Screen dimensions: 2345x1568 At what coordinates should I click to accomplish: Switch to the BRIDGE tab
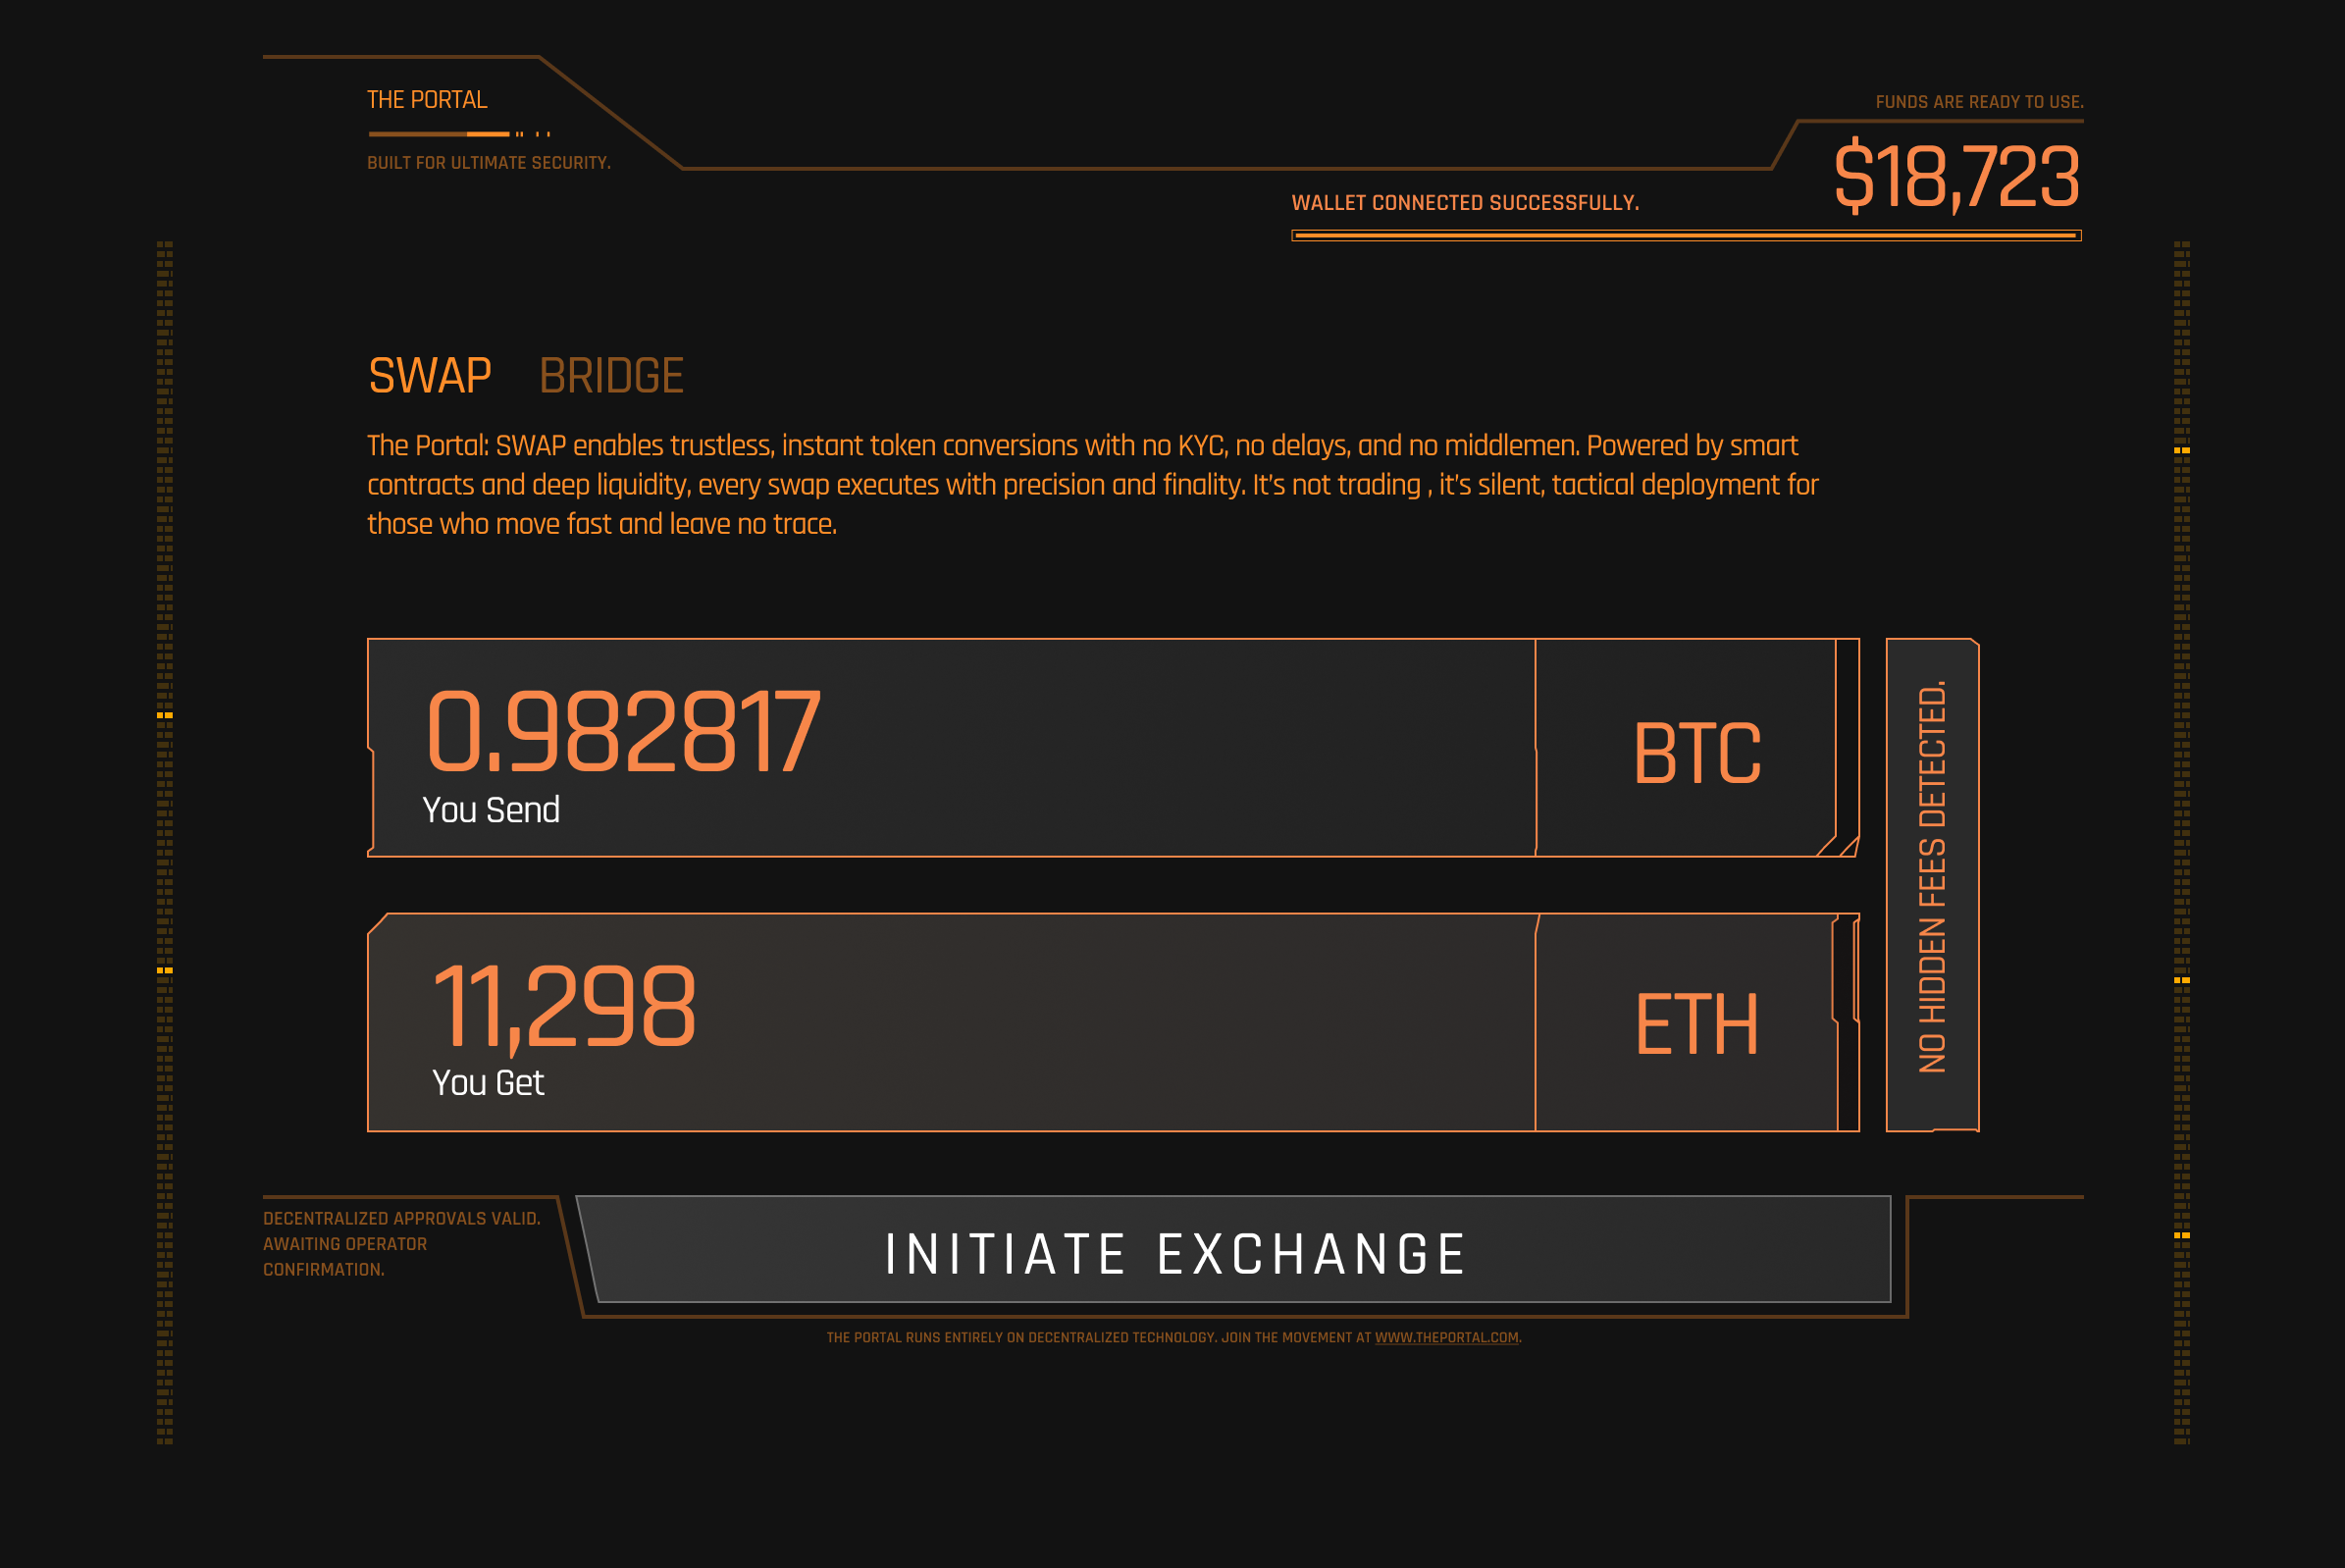point(613,376)
